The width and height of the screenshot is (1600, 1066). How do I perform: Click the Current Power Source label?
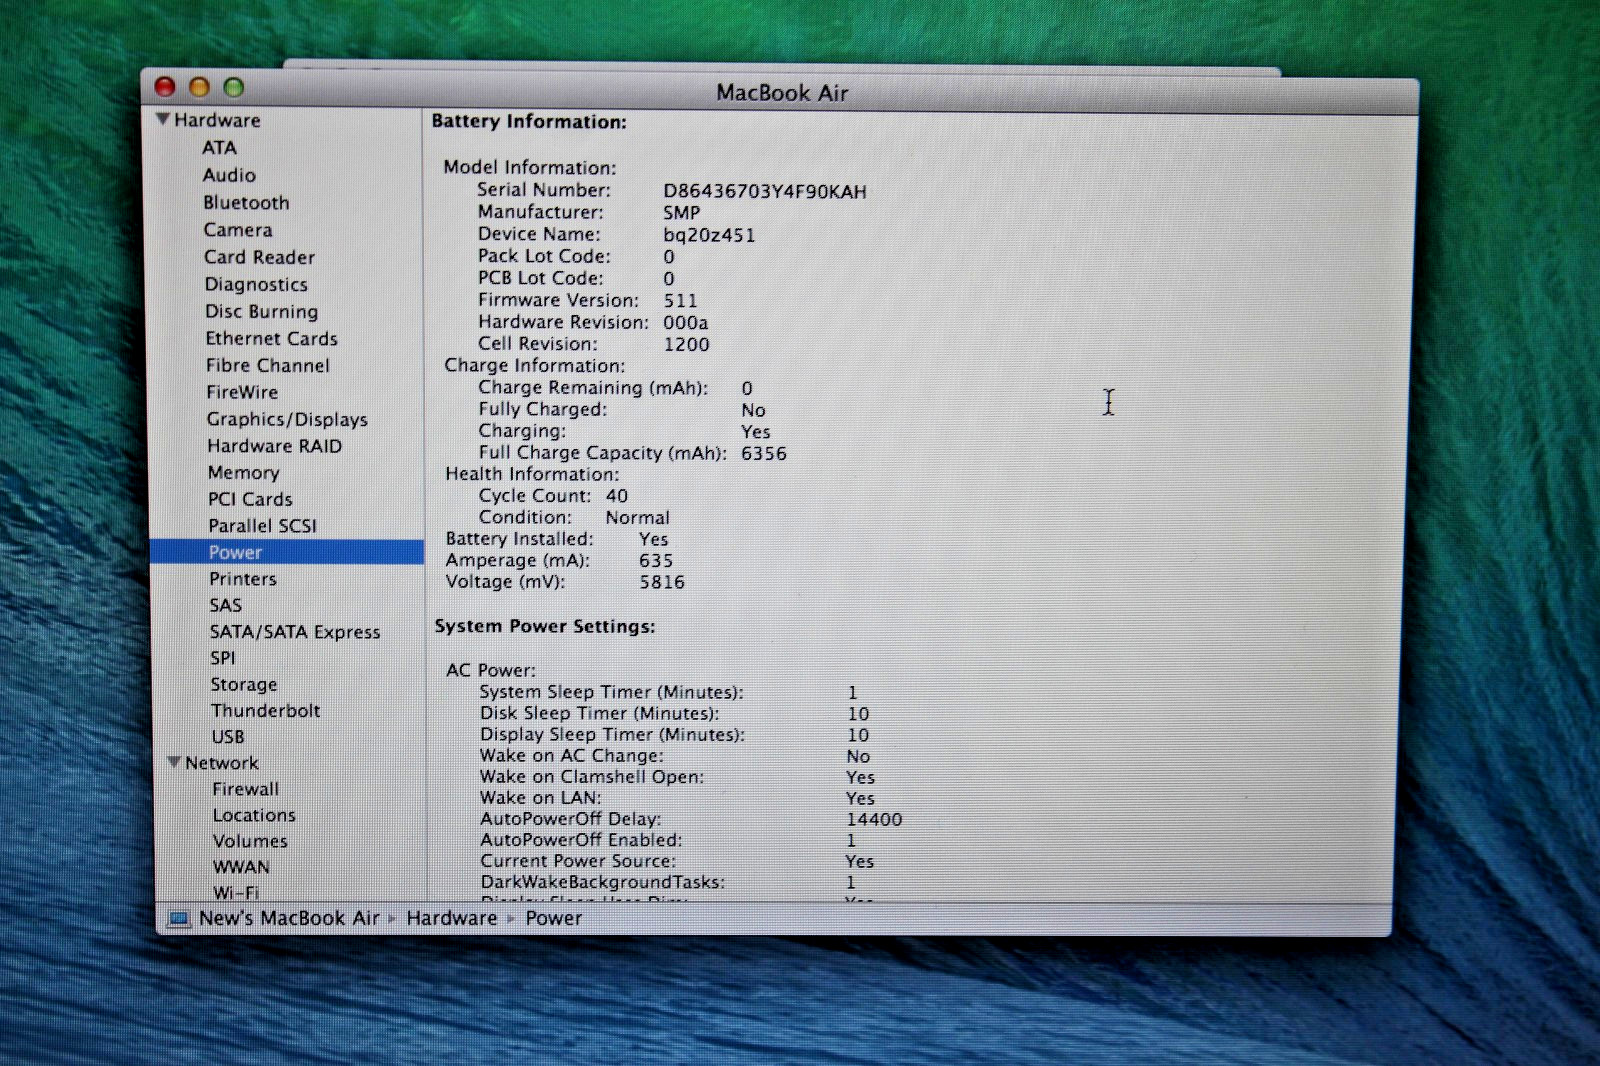click(x=578, y=861)
